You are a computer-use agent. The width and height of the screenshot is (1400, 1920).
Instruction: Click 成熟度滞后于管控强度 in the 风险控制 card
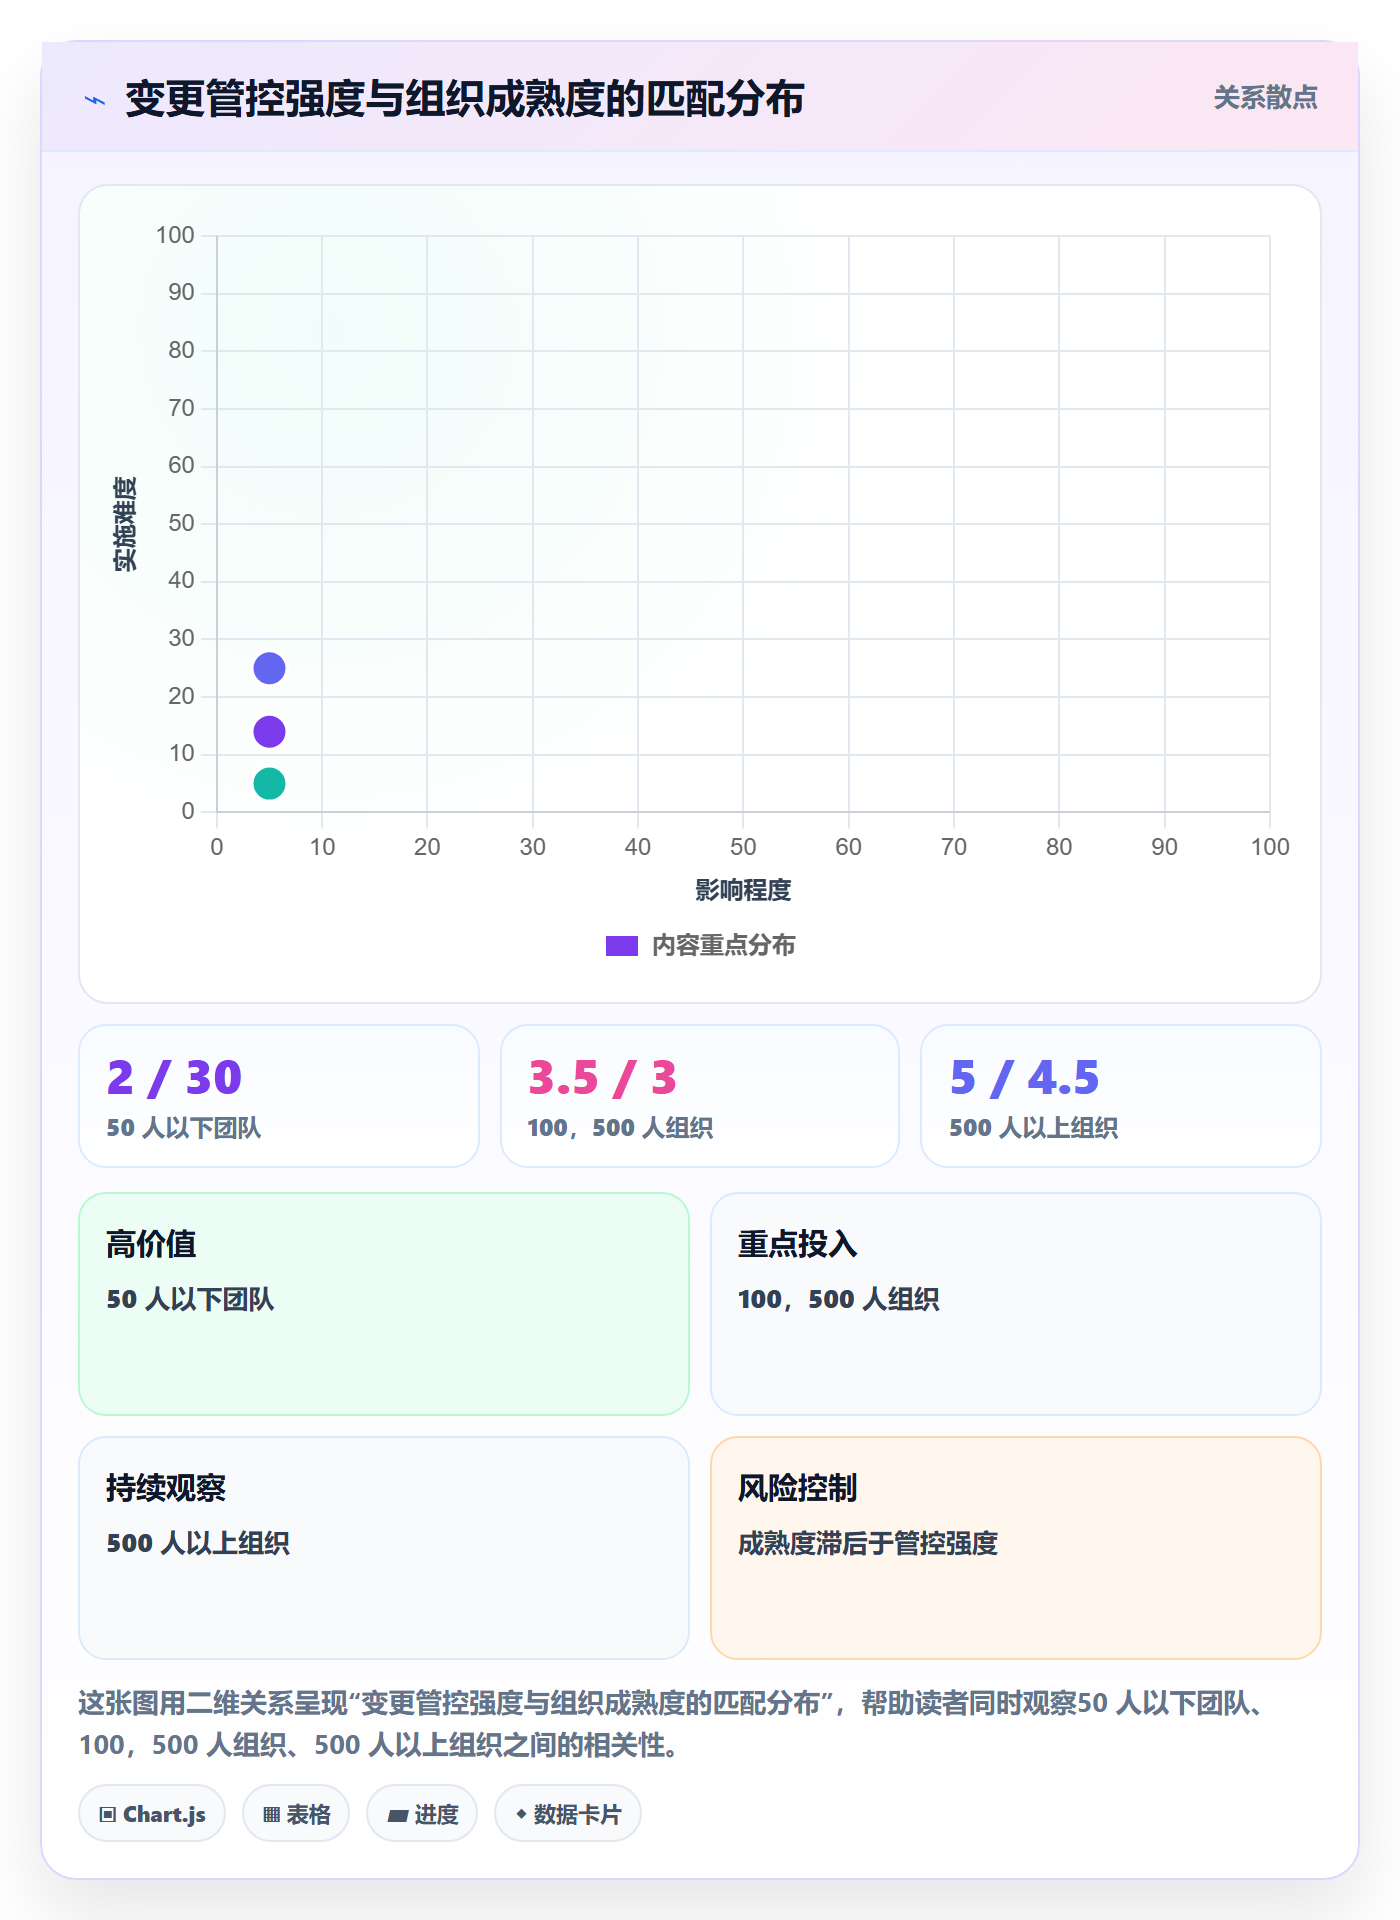click(868, 1543)
